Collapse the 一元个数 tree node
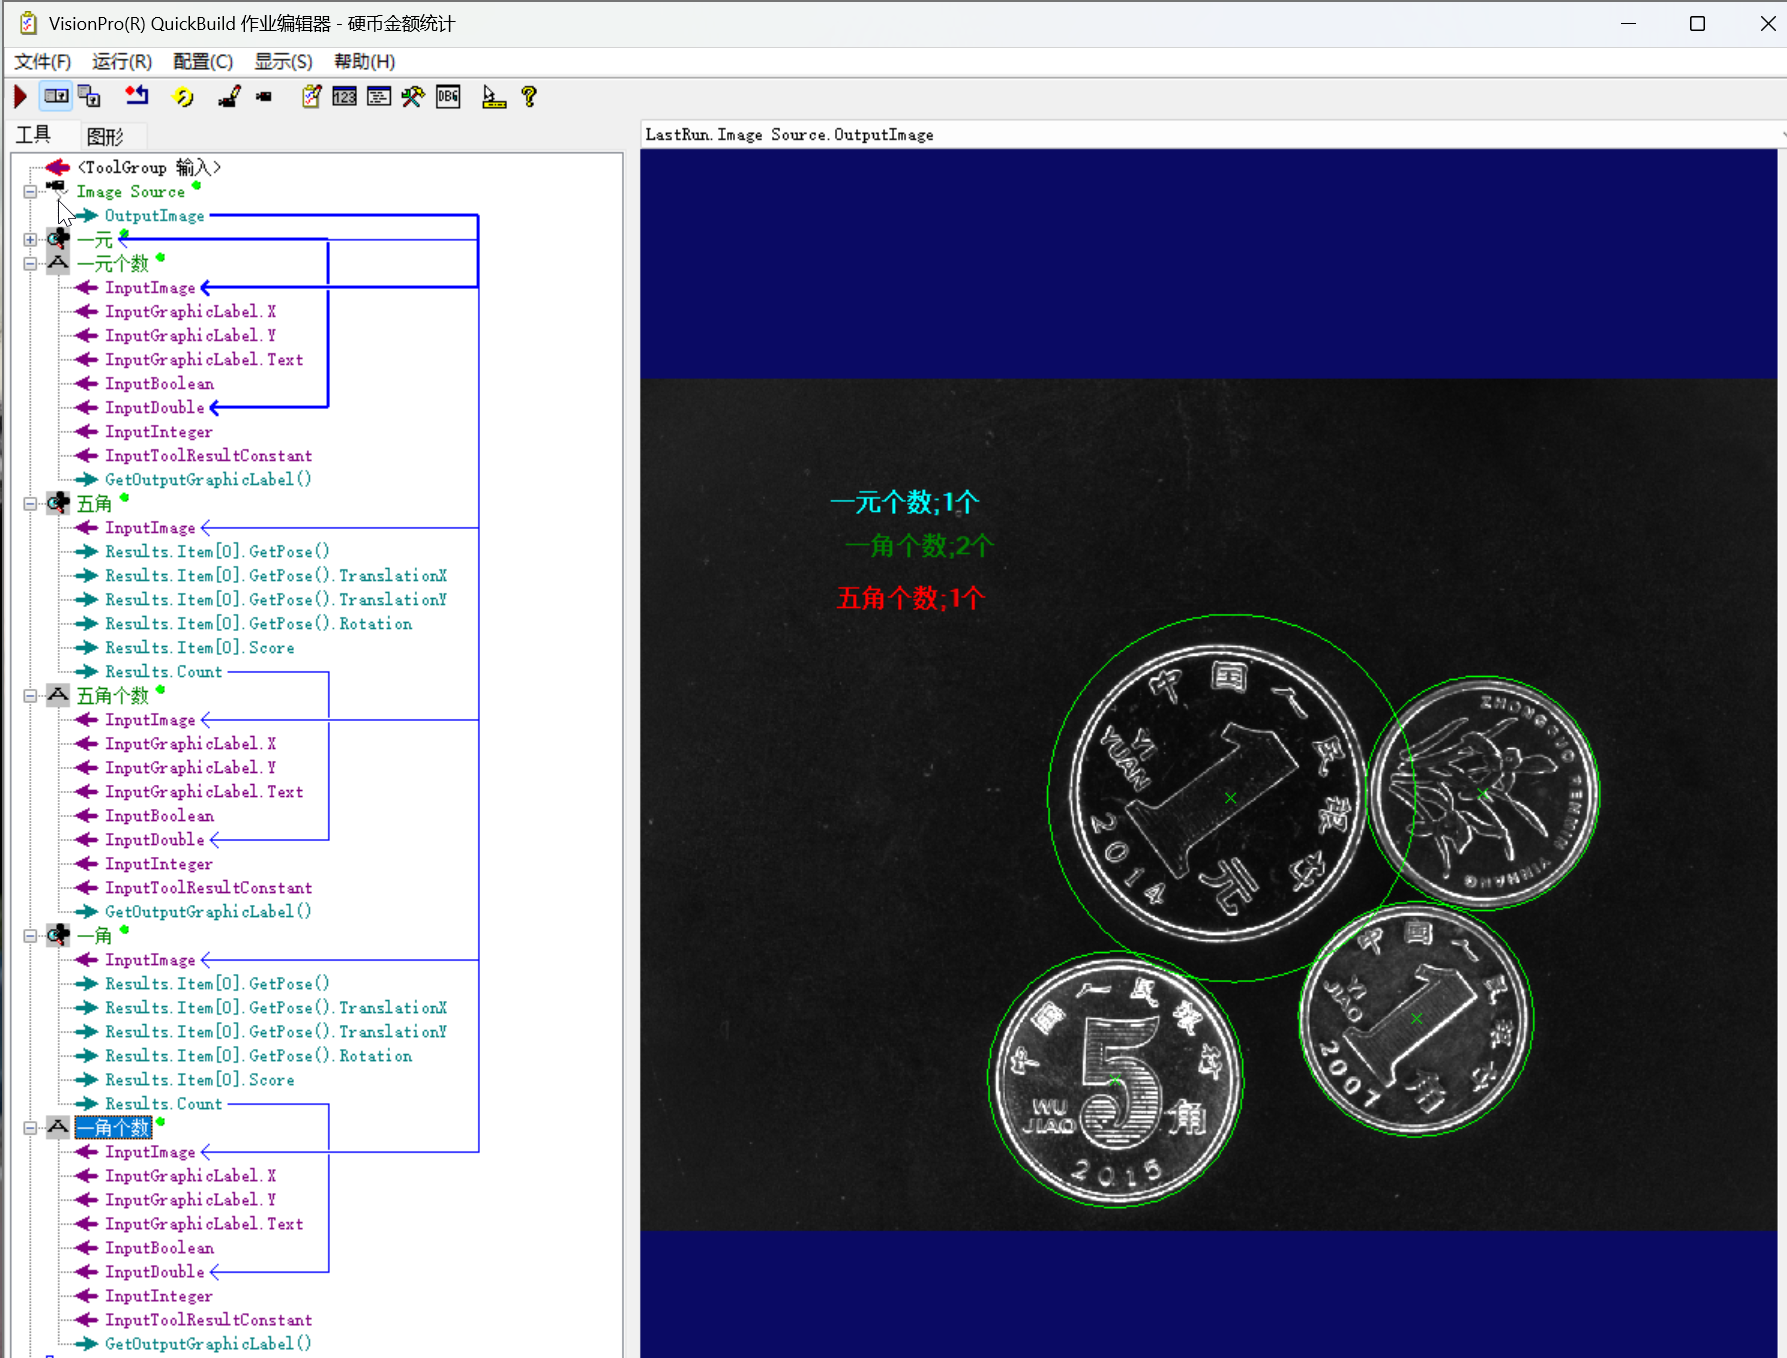Screen dimensions: 1787x1358 30,264
